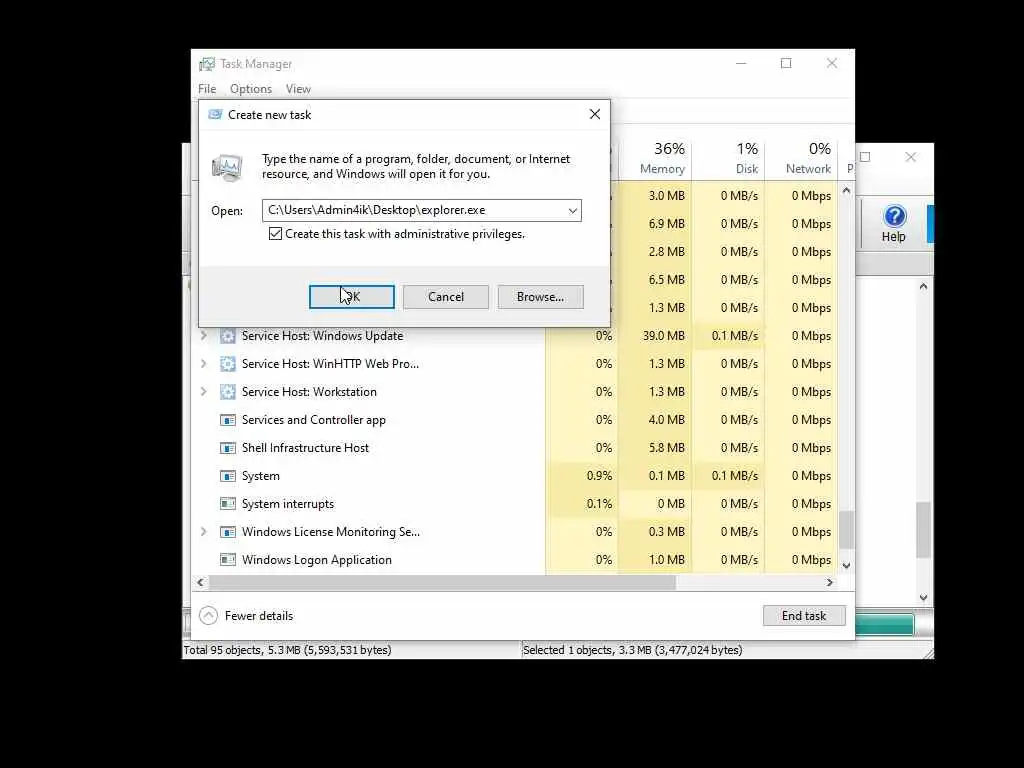Open the dropdown arrow of the Open field
1024x768 pixels.
coord(572,210)
